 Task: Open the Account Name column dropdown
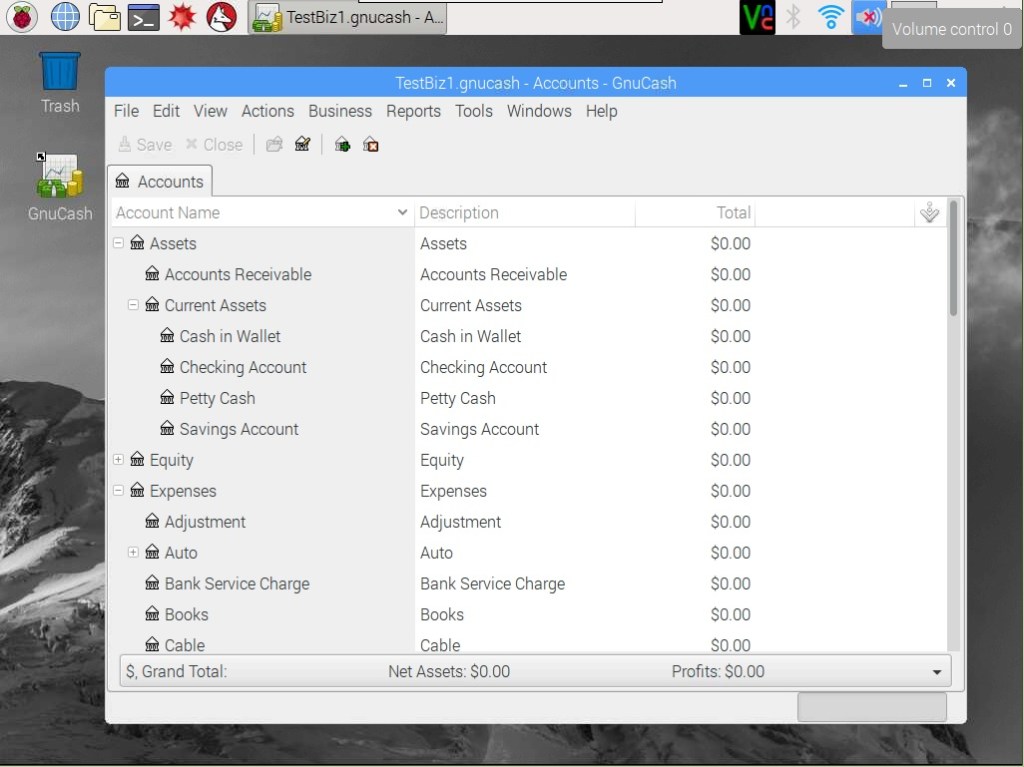point(403,212)
